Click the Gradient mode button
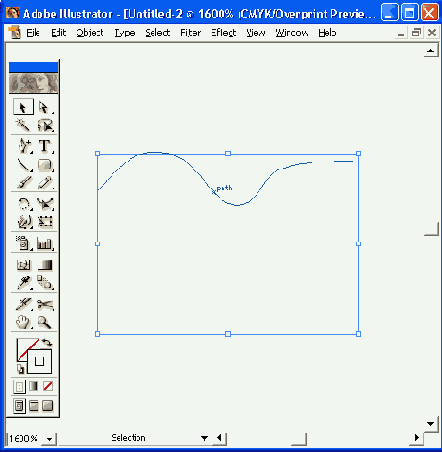This screenshot has height=452, width=442. (x=33, y=386)
